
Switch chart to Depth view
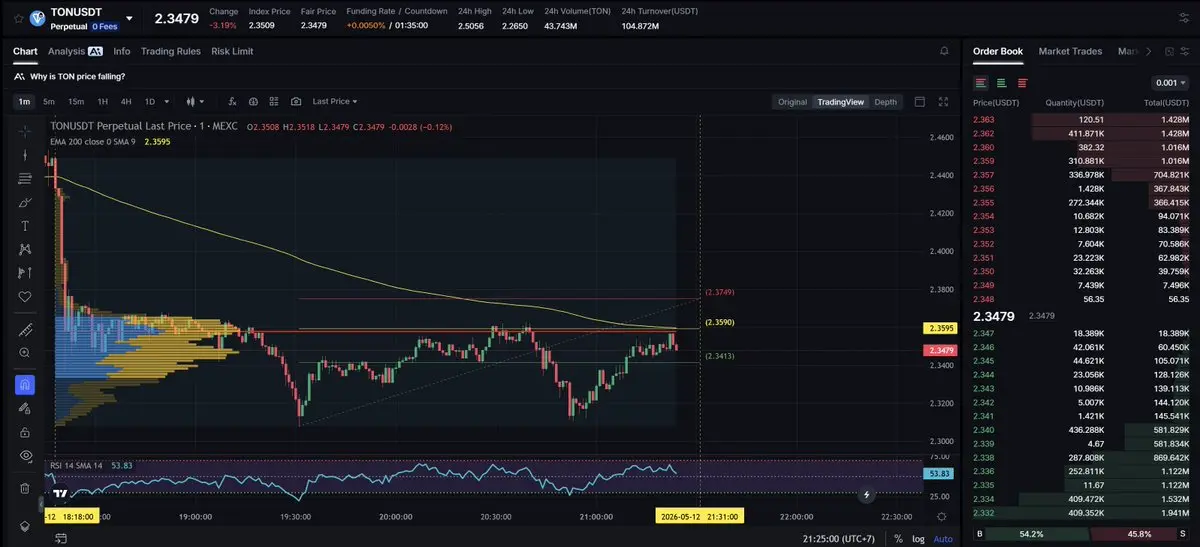point(886,101)
